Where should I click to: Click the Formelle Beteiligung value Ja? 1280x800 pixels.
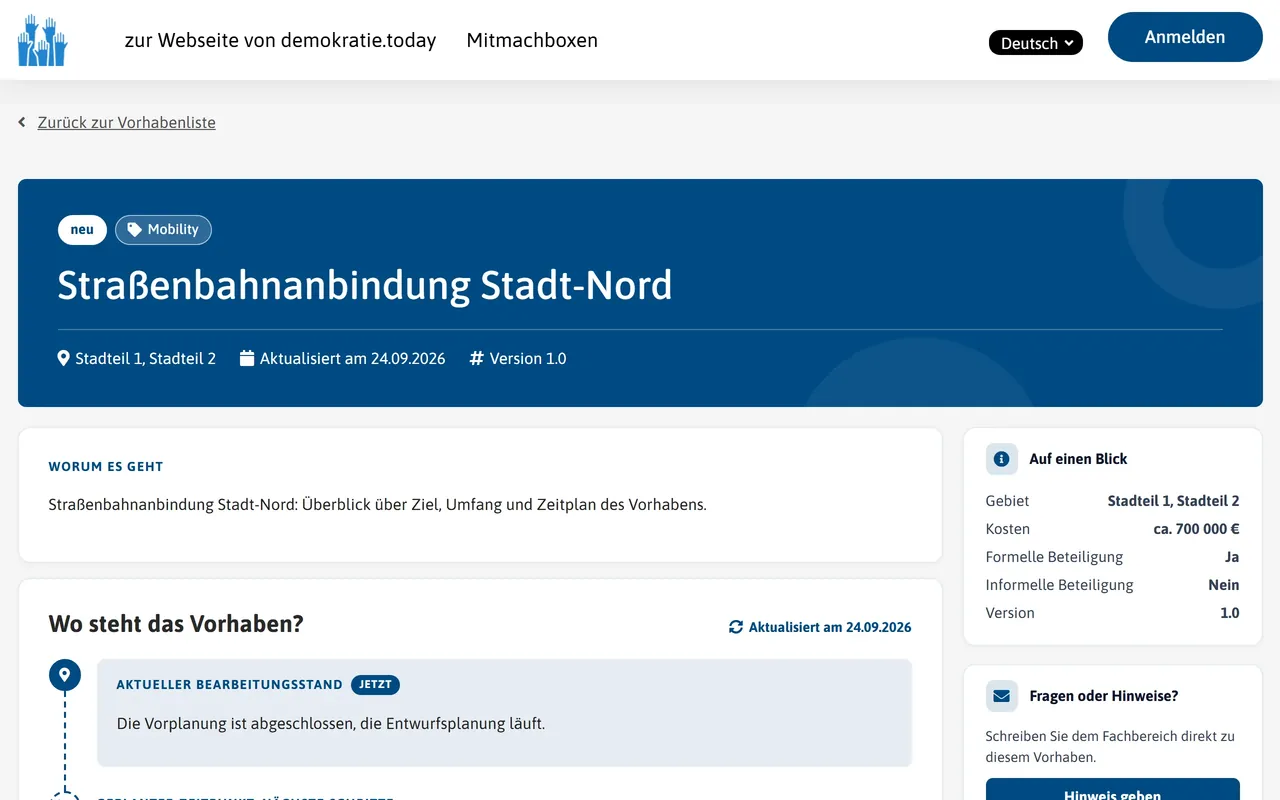1232,557
